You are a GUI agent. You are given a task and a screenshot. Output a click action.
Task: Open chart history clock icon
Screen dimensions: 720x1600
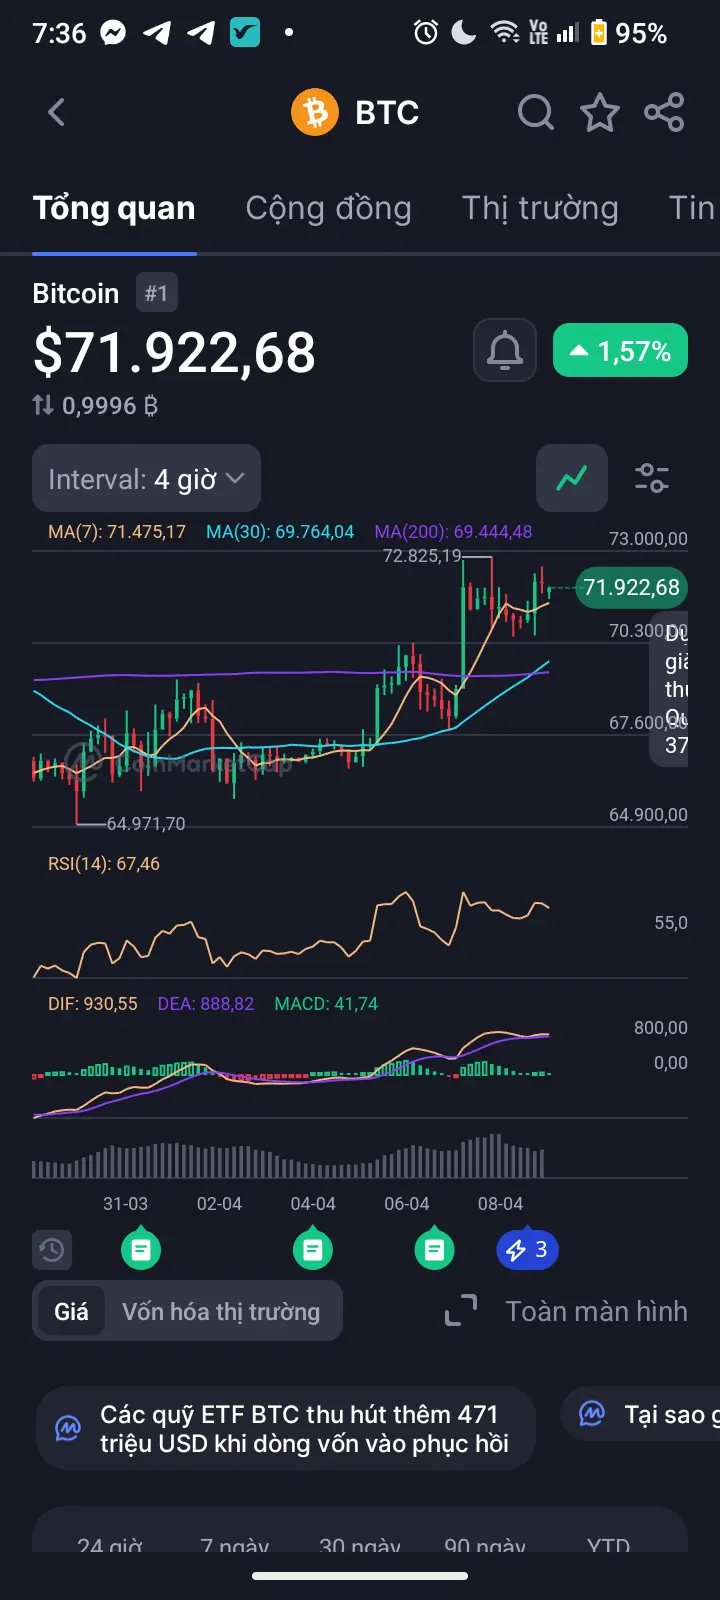click(x=51, y=1249)
